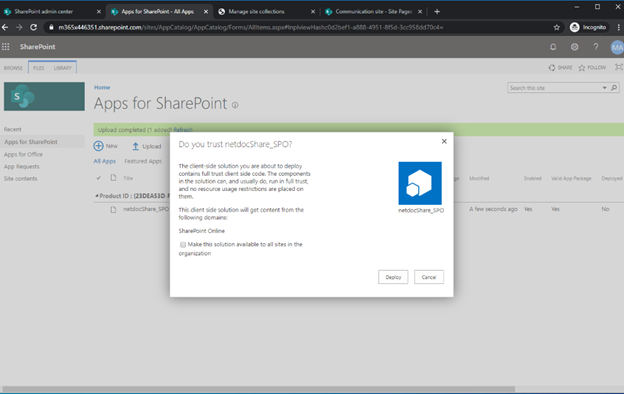This screenshot has width=624, height=394.
Task: Sort by the Valid App Package column header
Action: [571, 178]
